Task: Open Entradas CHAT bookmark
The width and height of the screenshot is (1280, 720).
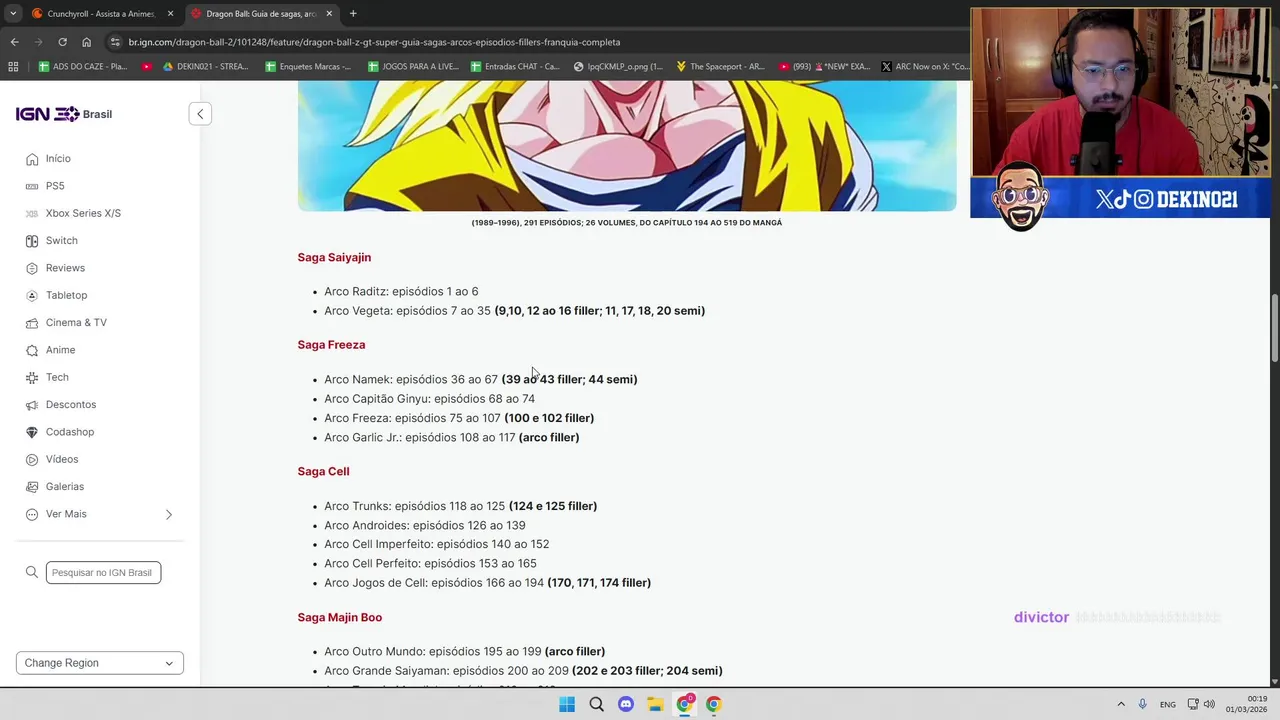Action: [515, 67]
